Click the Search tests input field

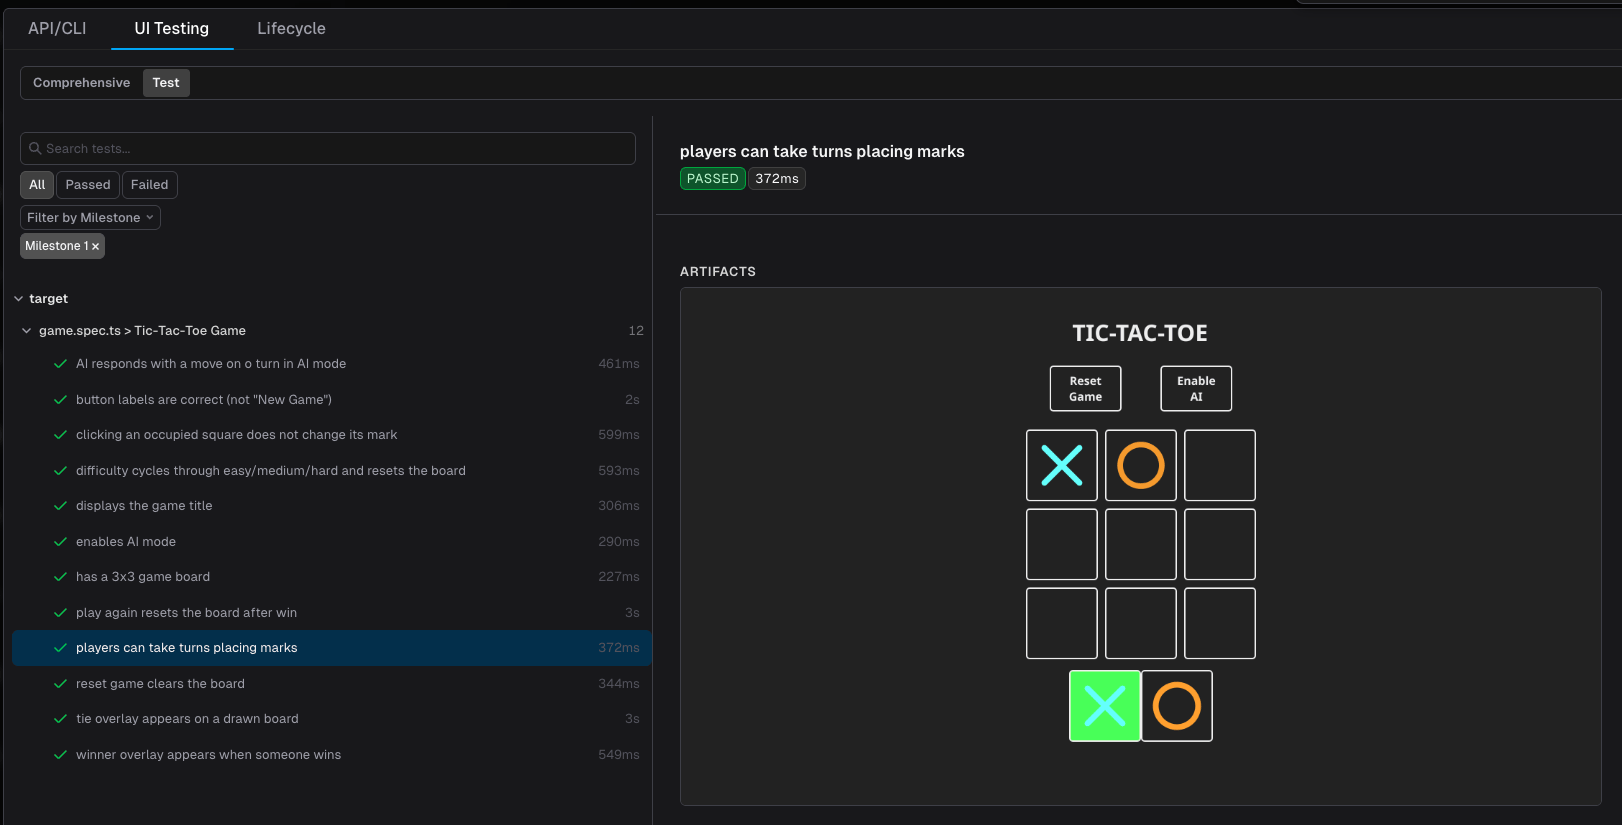pyautogui.click(x=328, y=149)
